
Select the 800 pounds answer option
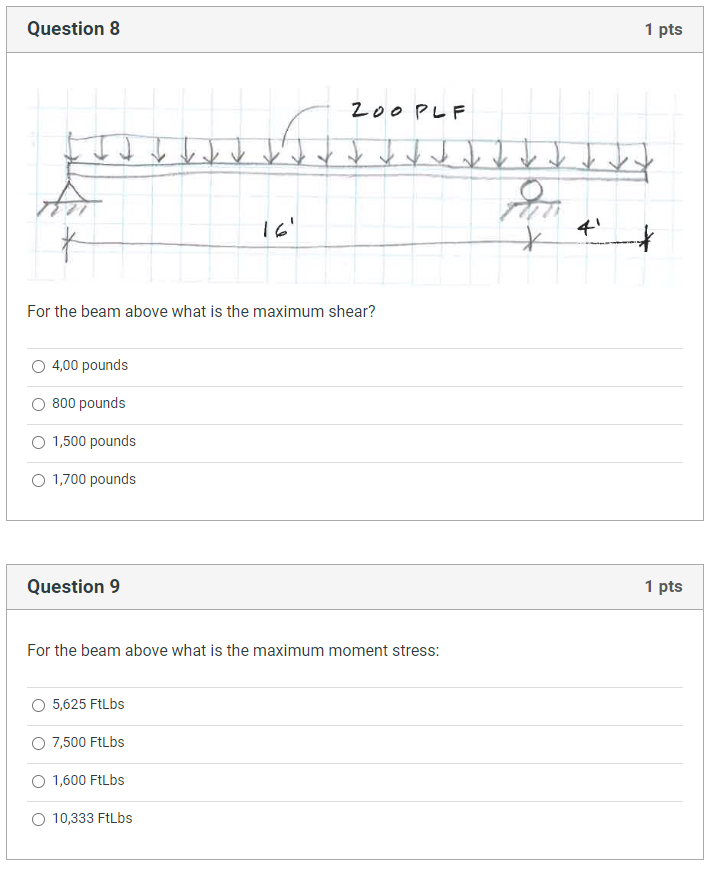tap(38, 403)
